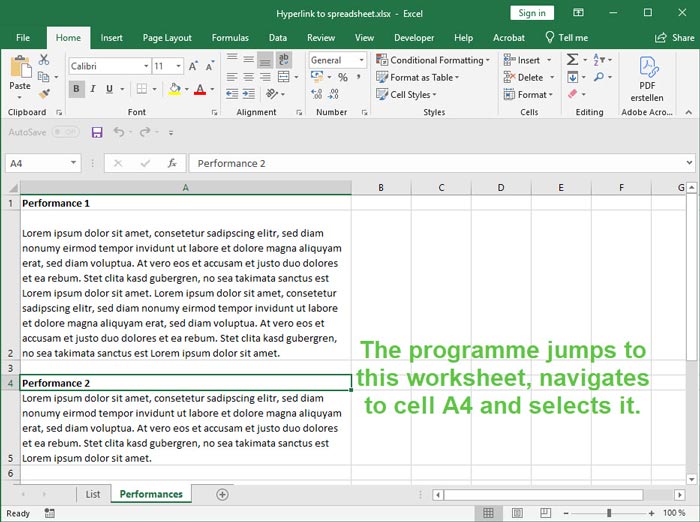This screenshot has height=522, width=700.
Task: Toggle Wrap Text button
Action: click(x=283, y=59)
